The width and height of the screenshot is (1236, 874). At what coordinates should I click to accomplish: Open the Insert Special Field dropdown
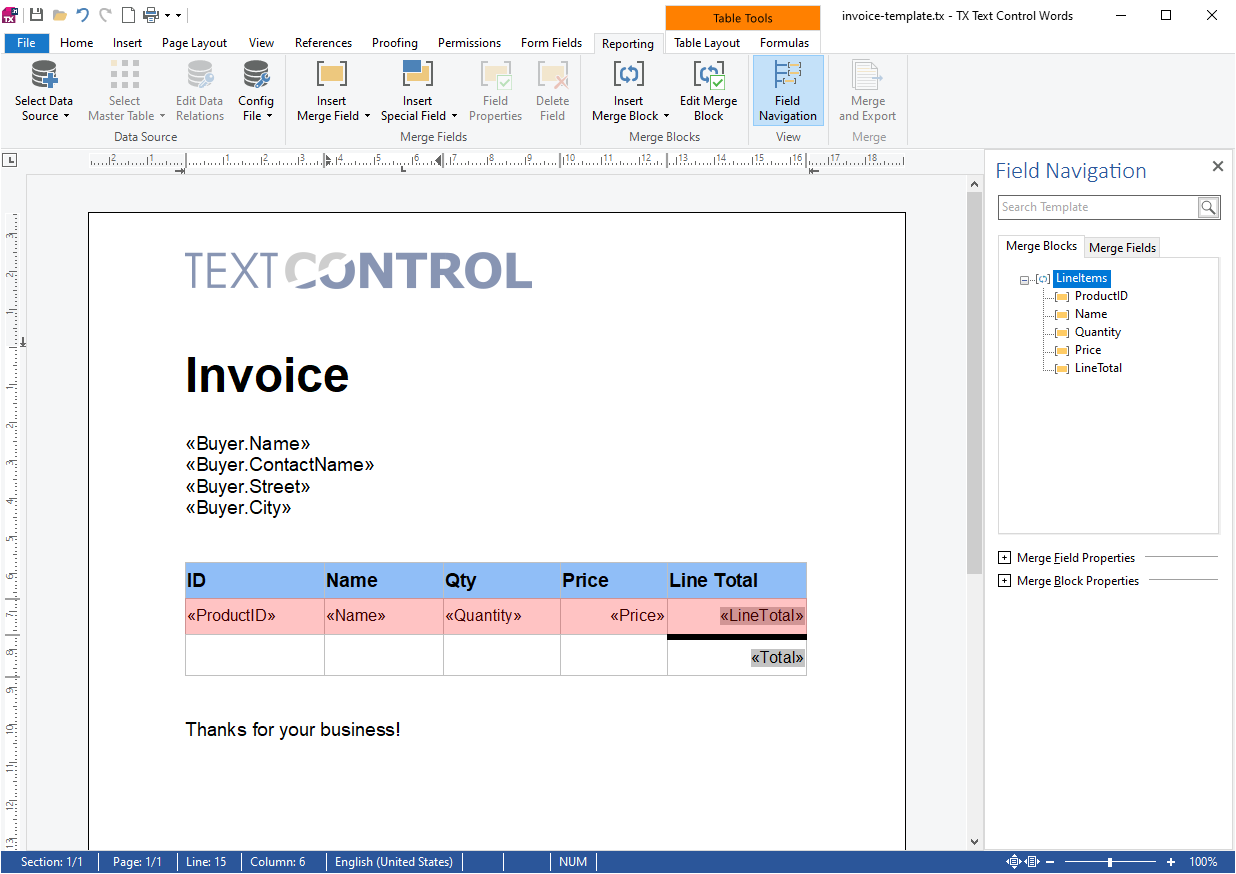(418, 91)
